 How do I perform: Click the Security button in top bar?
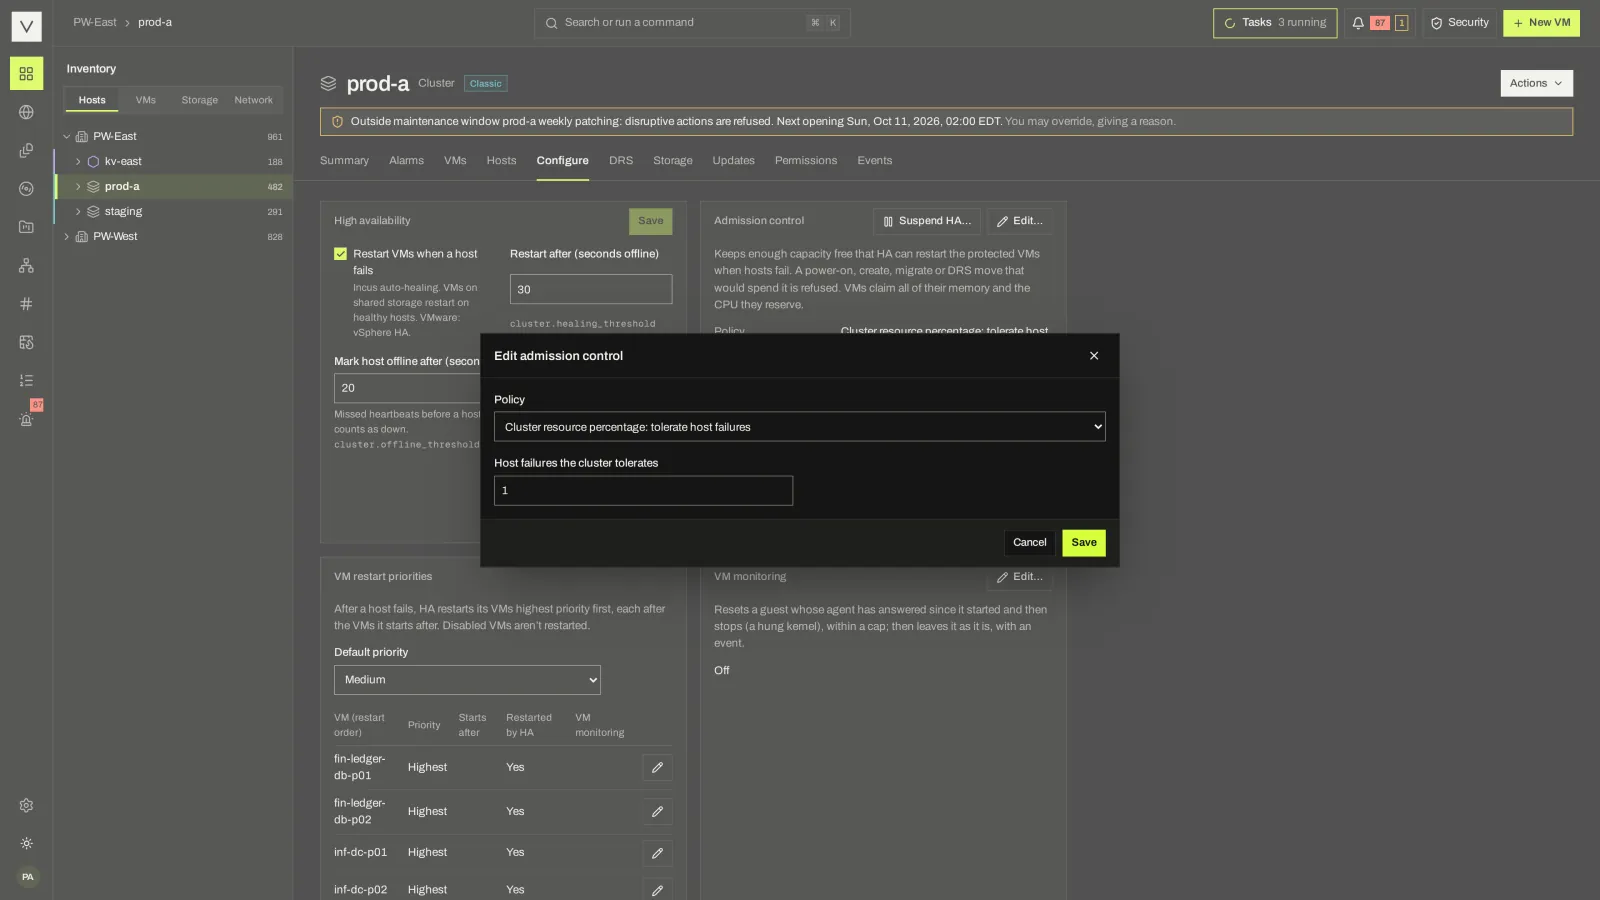click(1459, 23)
